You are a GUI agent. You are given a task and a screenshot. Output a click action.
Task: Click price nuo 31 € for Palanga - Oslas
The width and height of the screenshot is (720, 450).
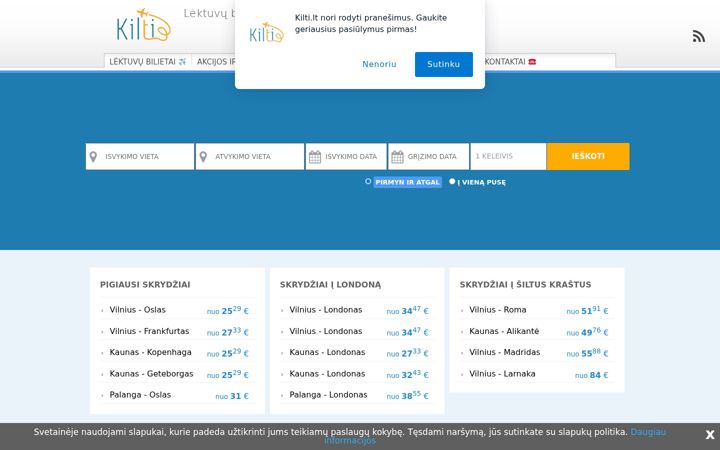click(x=232, y=396)
